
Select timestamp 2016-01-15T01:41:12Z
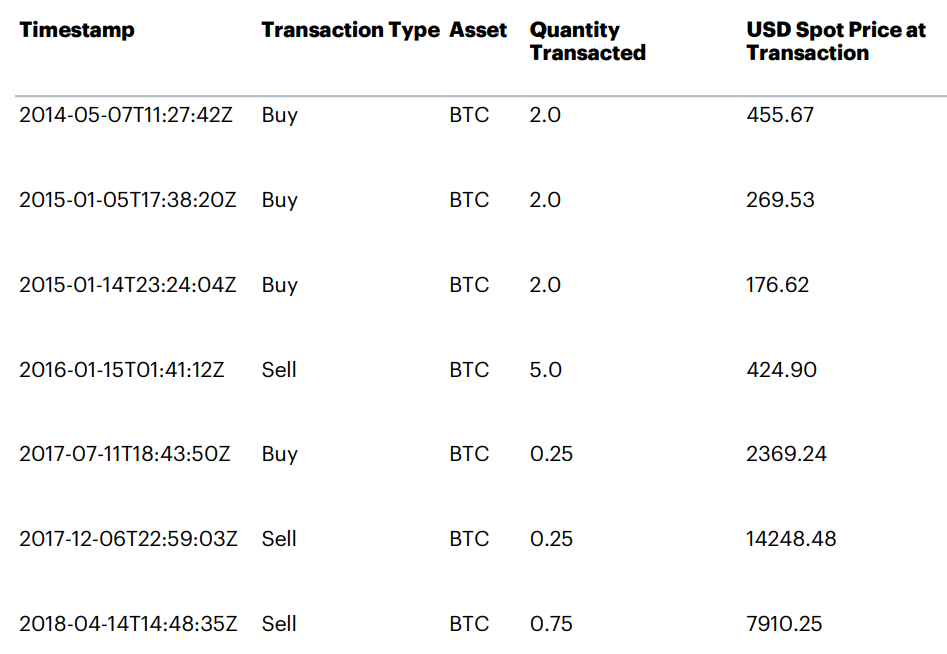pyautogui.click(x=122, y=370)
